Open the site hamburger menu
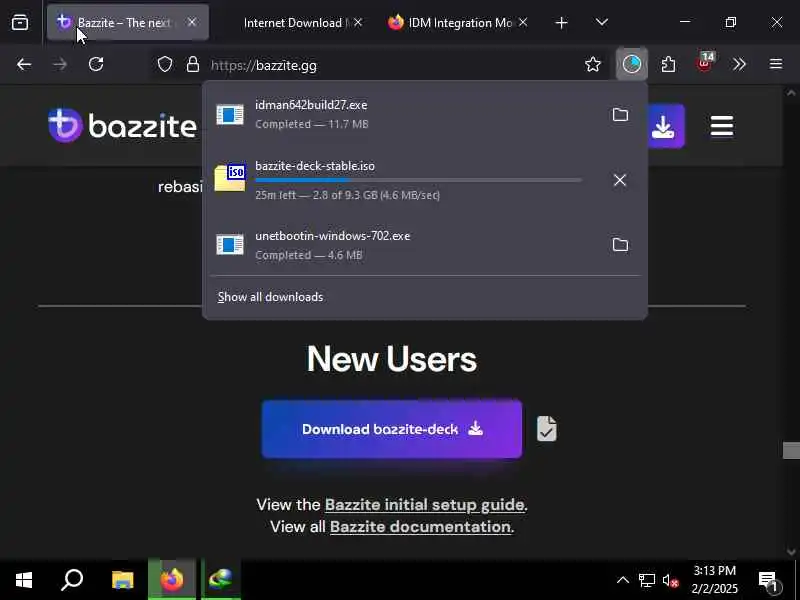This screenshot has width=800, height=600. (722, 126)
